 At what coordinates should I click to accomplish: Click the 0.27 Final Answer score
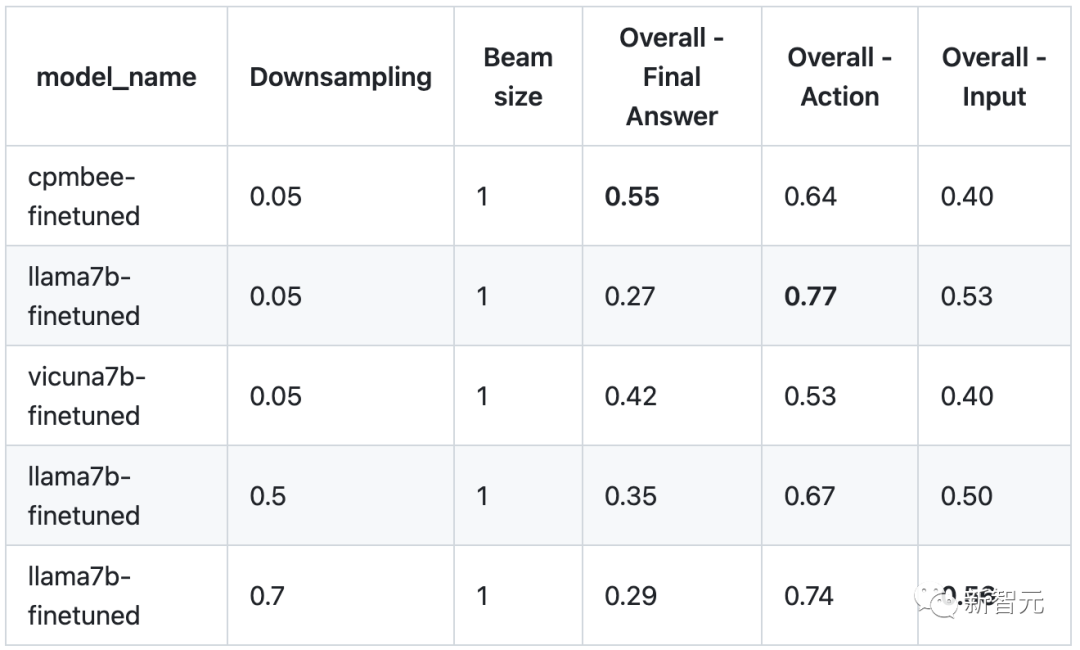631,297
